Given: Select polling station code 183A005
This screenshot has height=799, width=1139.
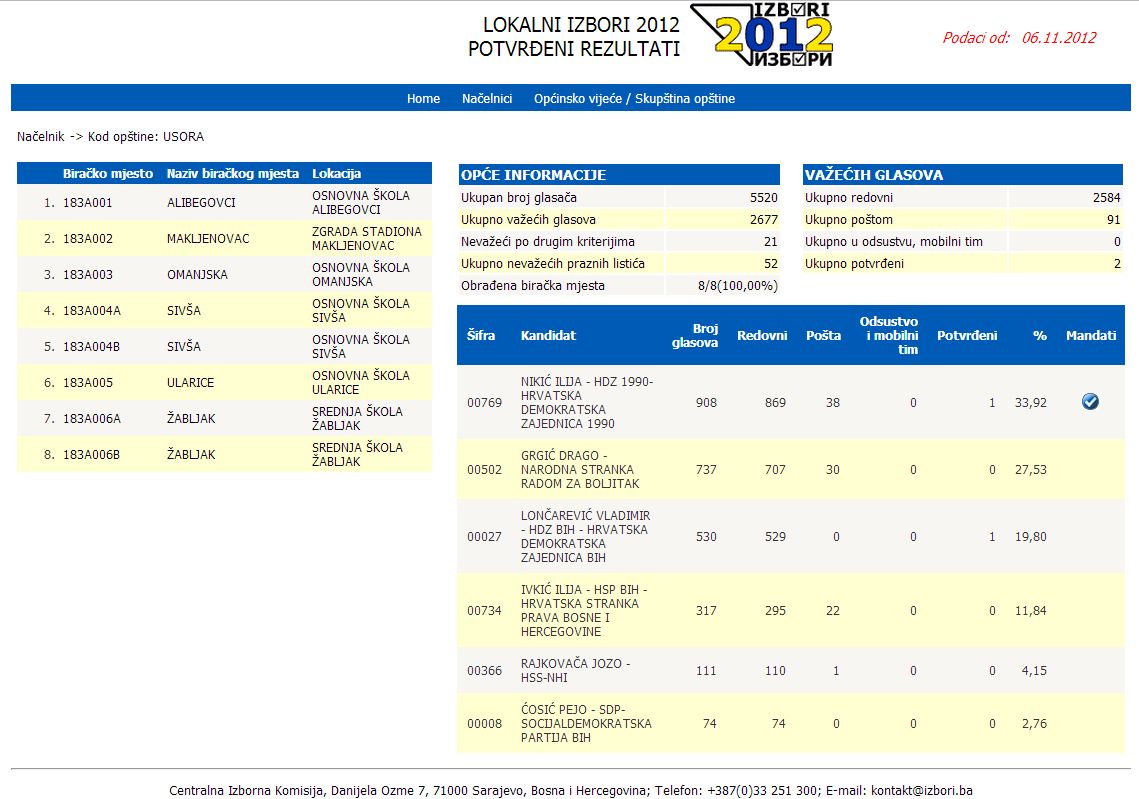Looking at the screenshot, I should coord(87,383).
